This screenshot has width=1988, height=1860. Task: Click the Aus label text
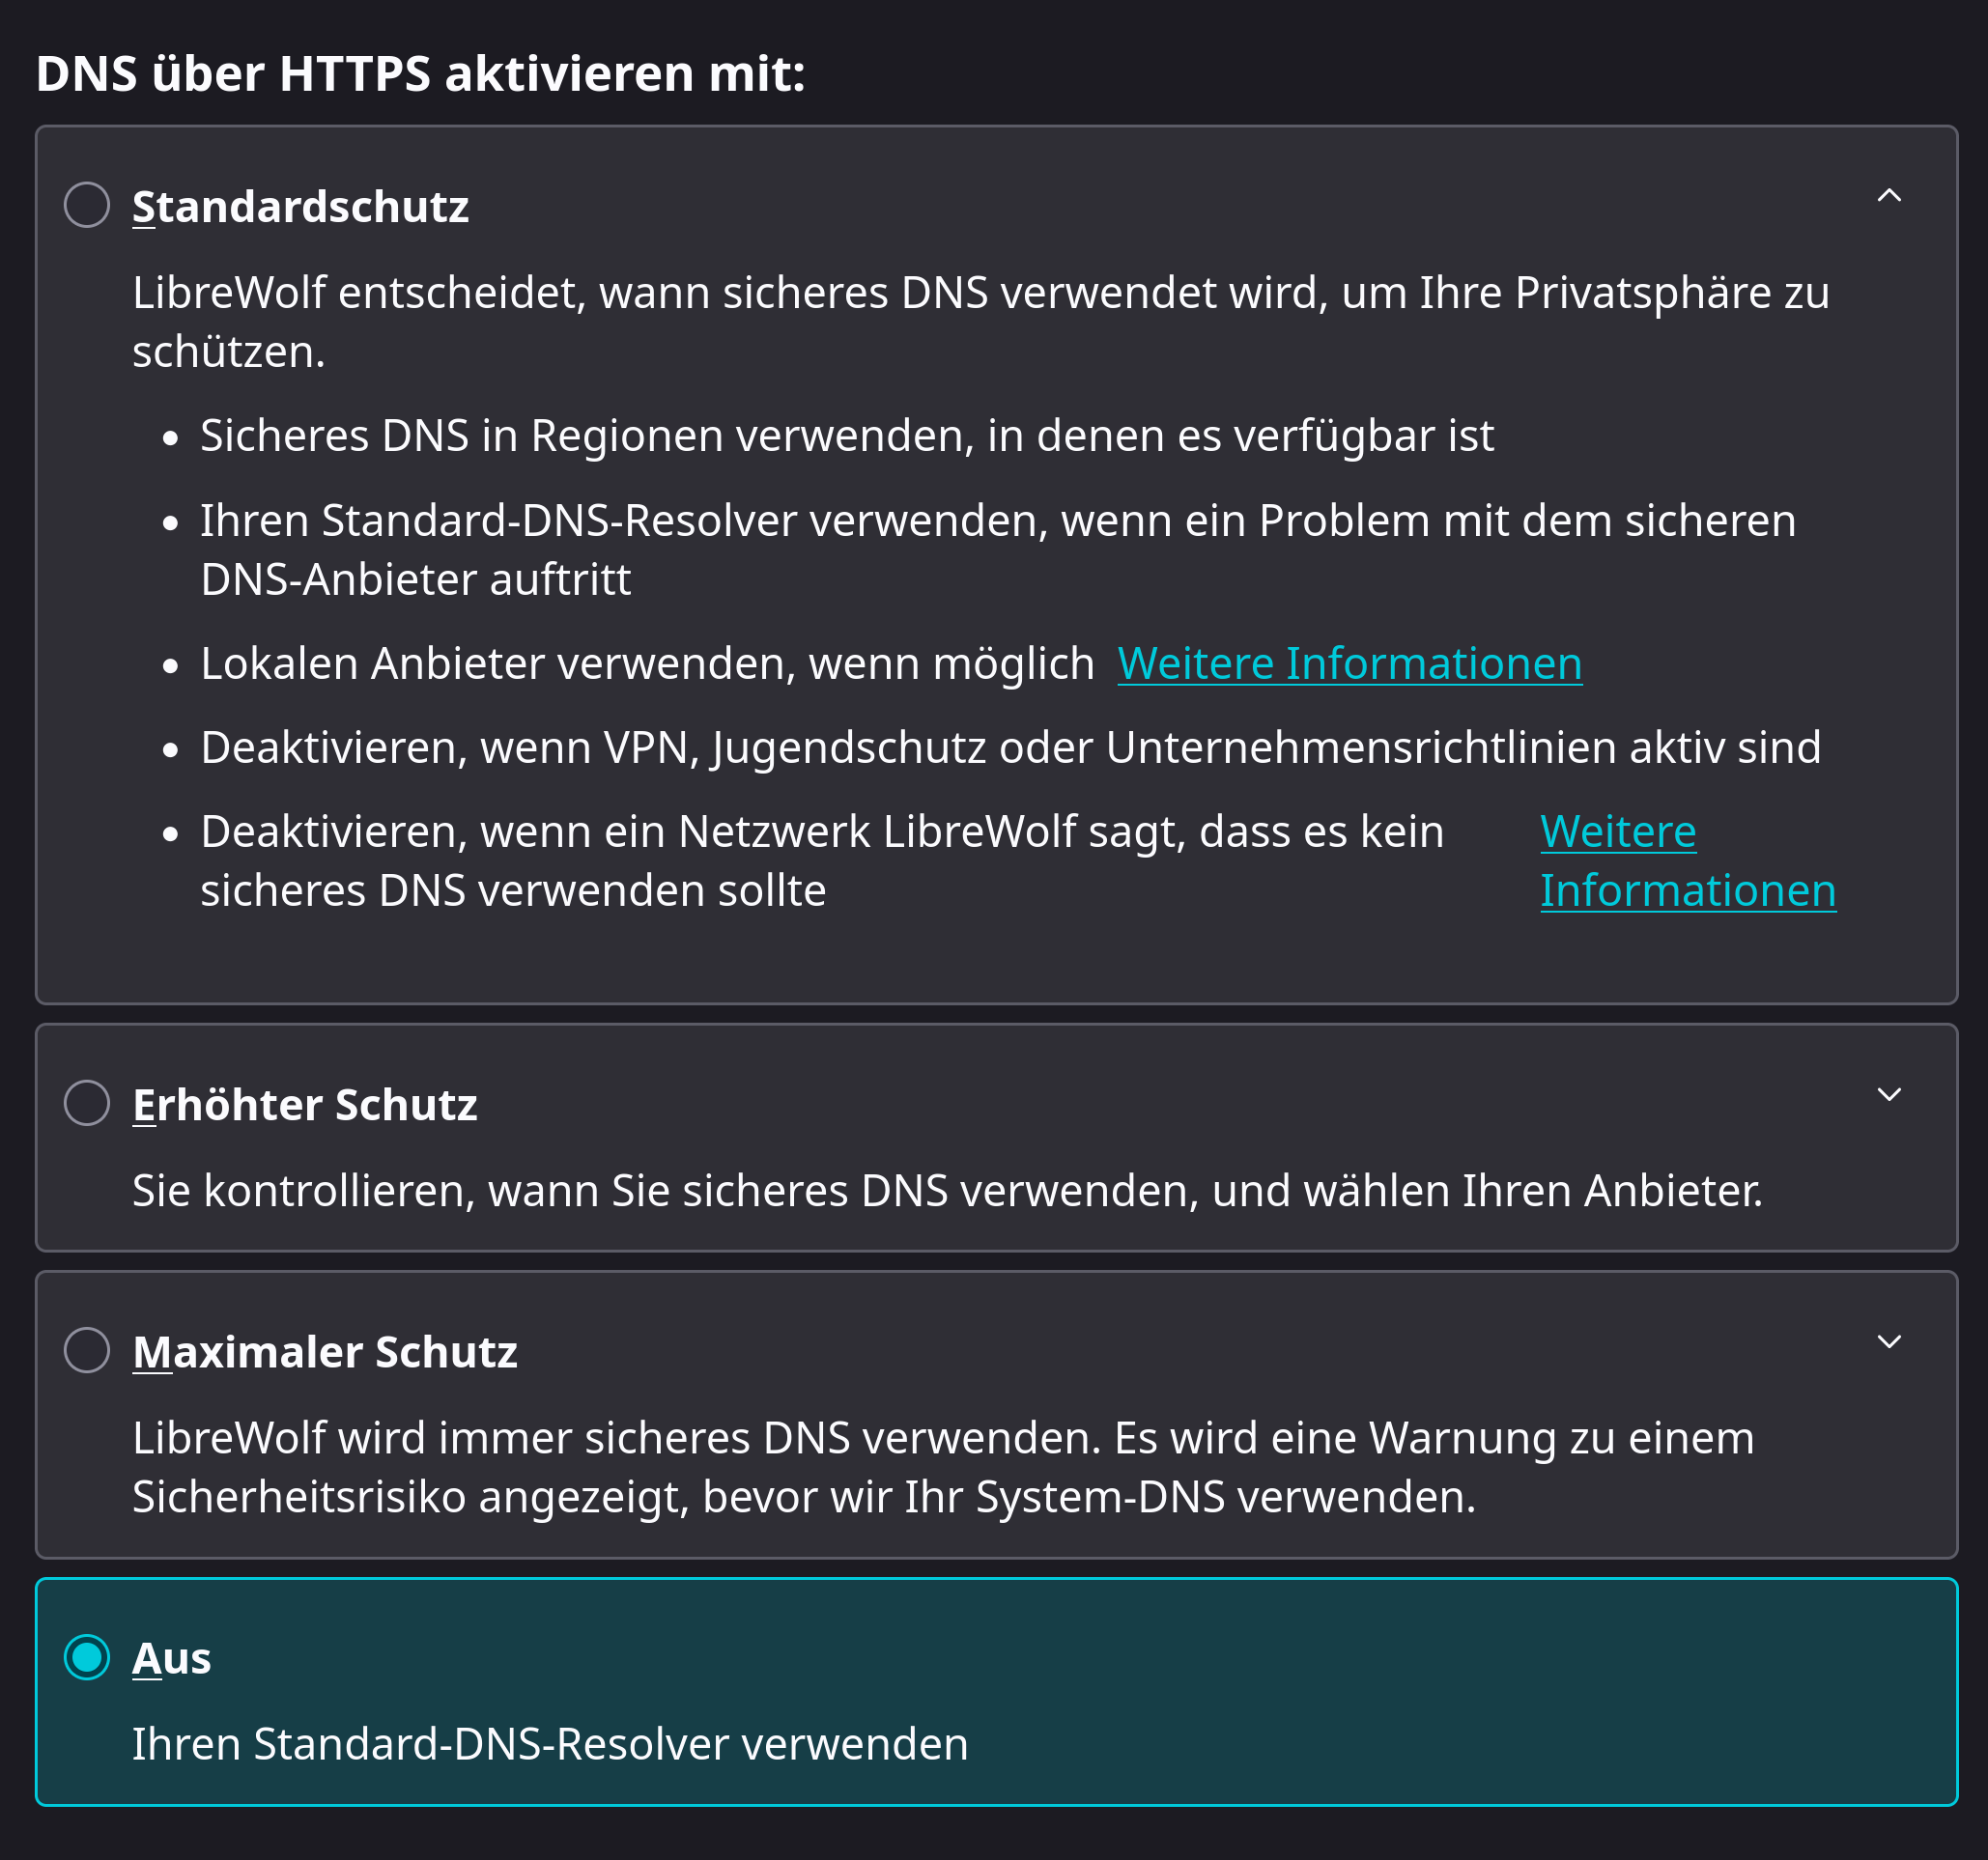[x=171, y=1658]
